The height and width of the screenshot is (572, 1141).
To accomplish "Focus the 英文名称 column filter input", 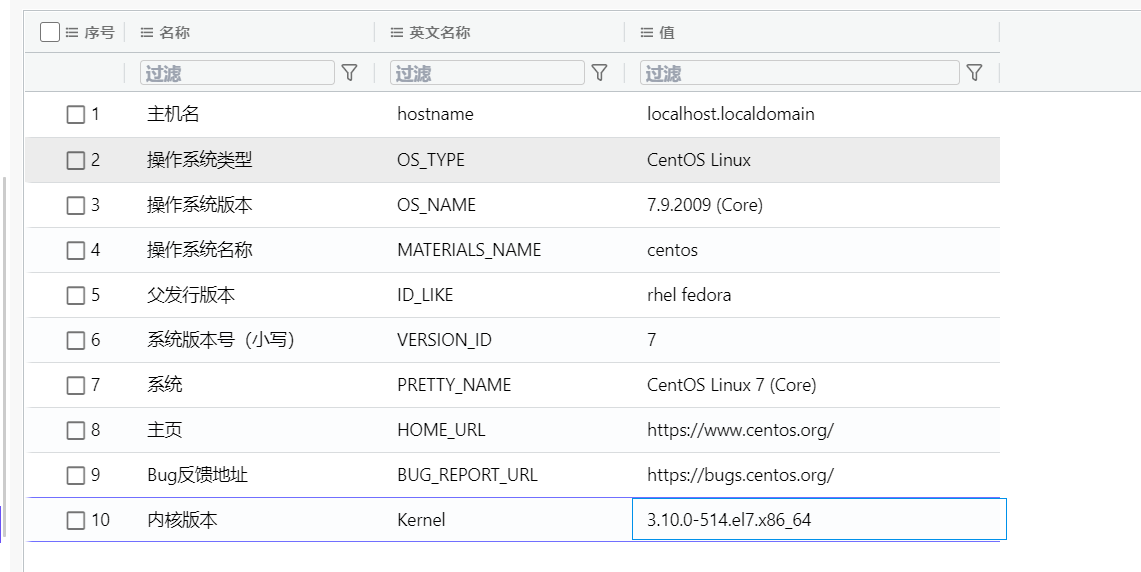I will 488,73.
